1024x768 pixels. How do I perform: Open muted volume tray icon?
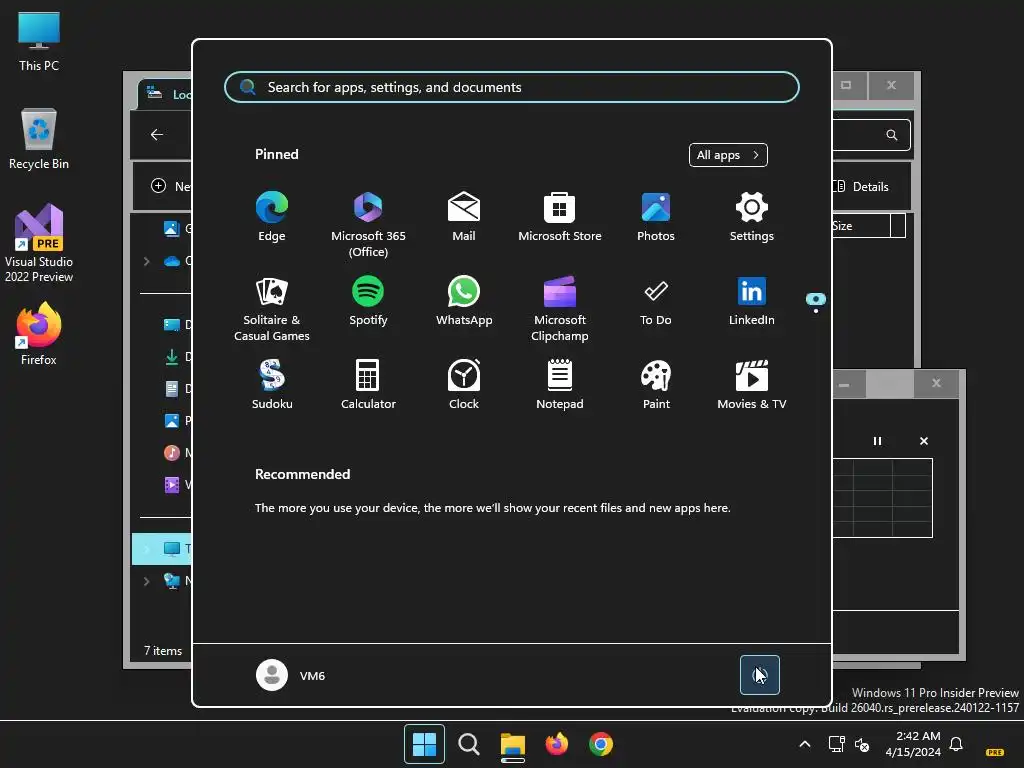coord(862,744)
